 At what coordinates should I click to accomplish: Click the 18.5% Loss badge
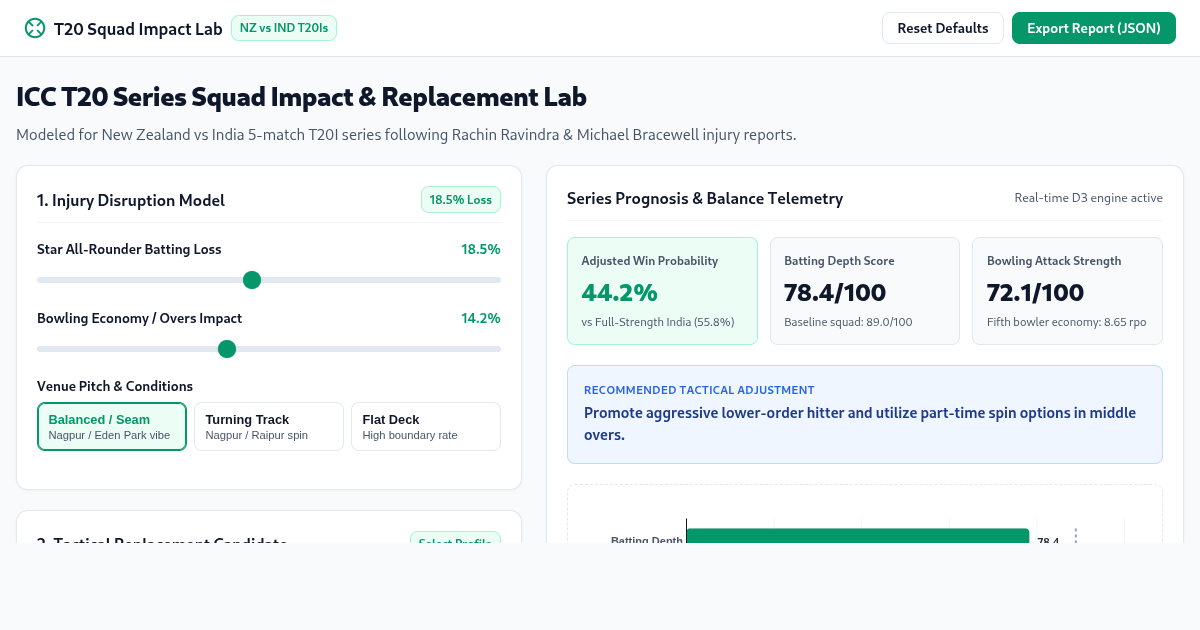[461, 200]
